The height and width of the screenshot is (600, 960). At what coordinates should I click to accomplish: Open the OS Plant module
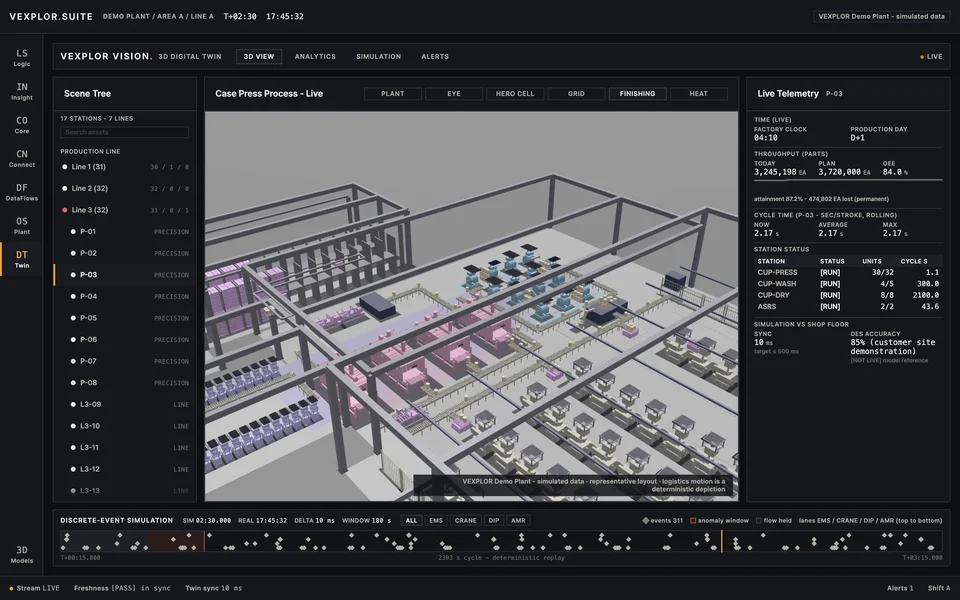point(21,226)
